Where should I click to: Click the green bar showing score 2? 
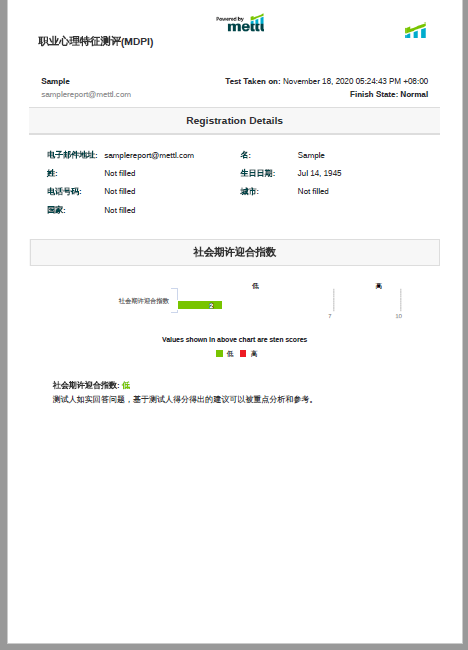(x=200, y=305)
